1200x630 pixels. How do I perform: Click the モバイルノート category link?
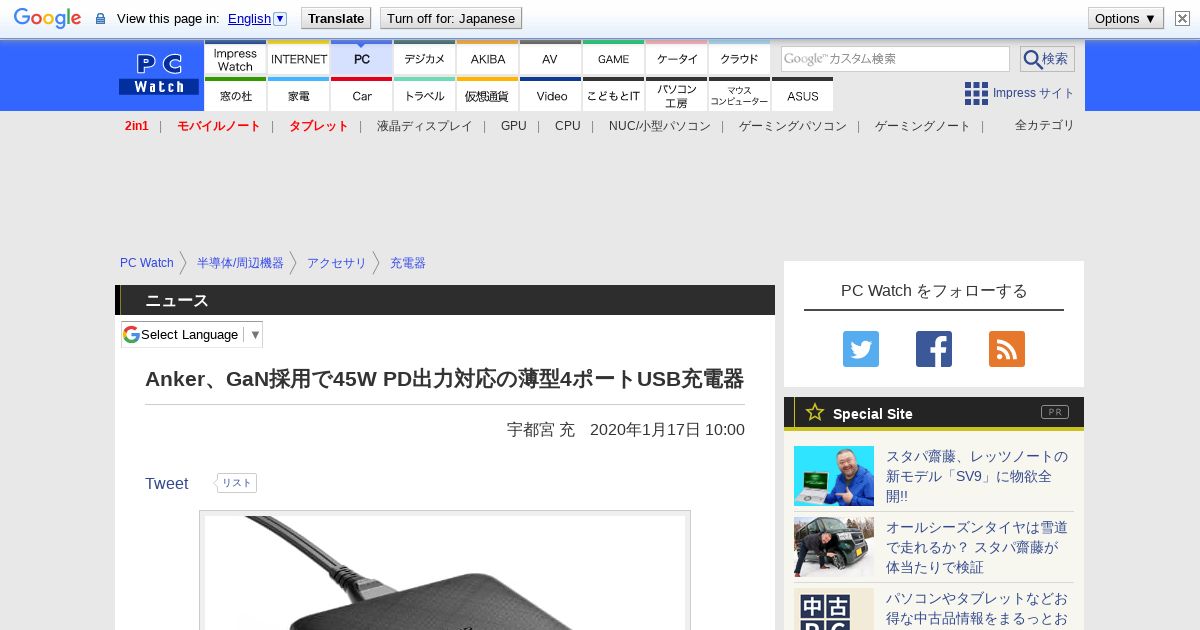[x=218, y=126]
